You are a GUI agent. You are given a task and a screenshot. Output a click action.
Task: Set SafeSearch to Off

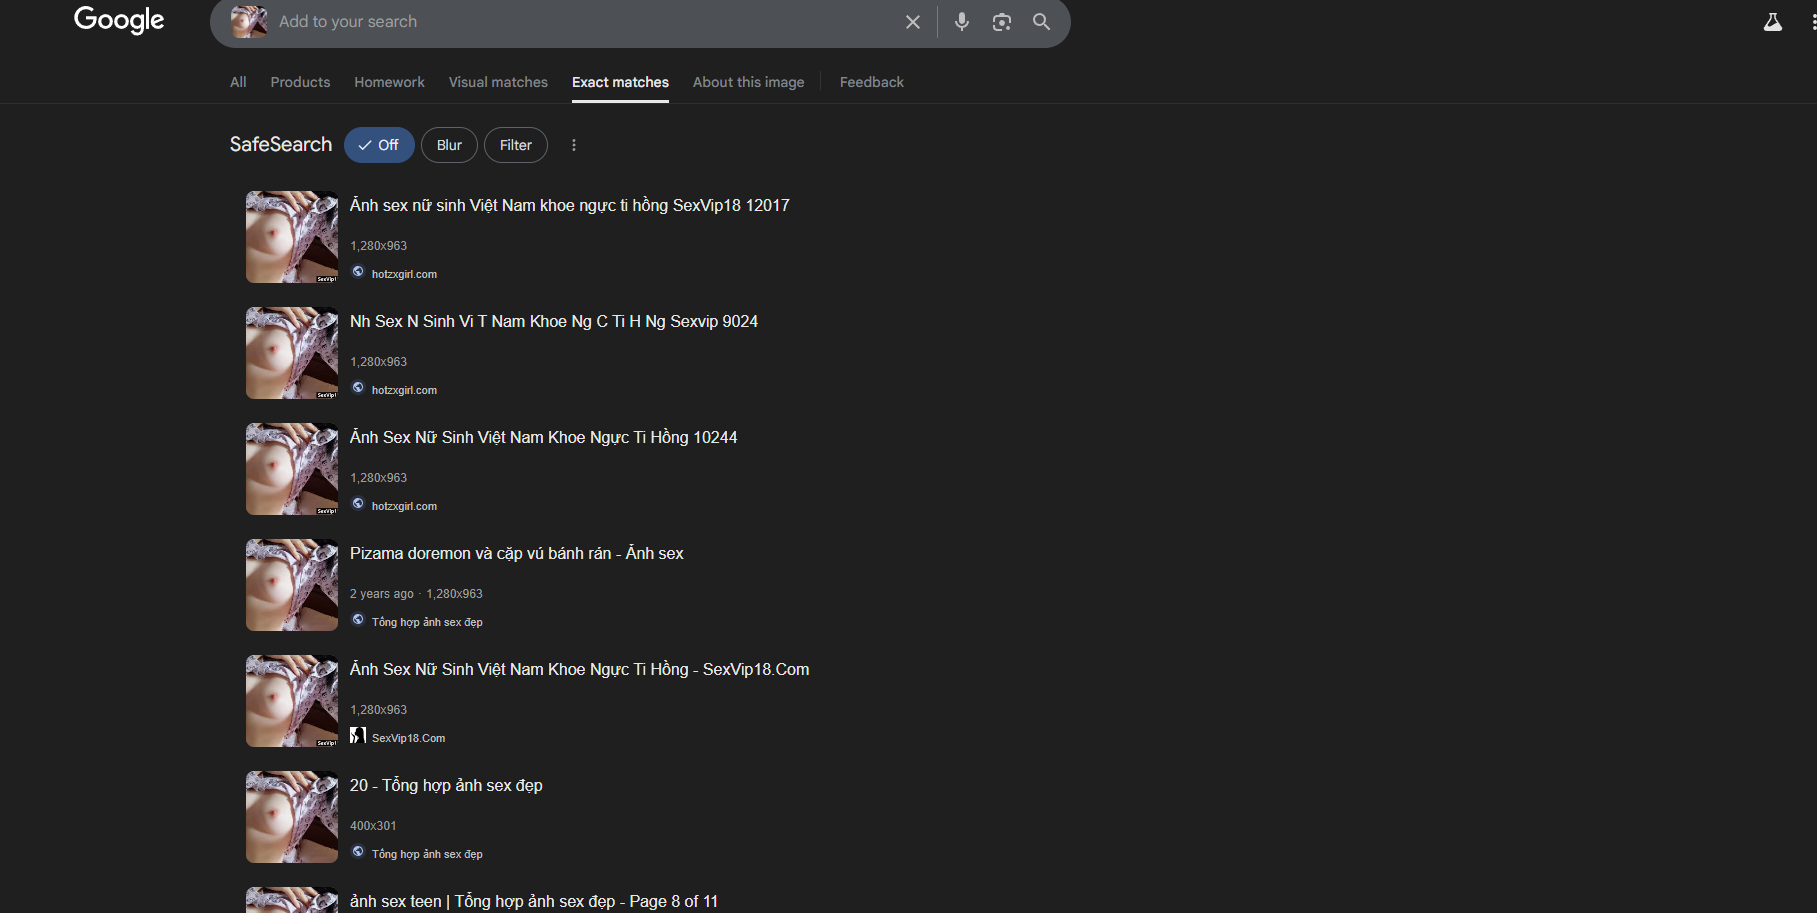pyautogui.click(x=379, y=145)
